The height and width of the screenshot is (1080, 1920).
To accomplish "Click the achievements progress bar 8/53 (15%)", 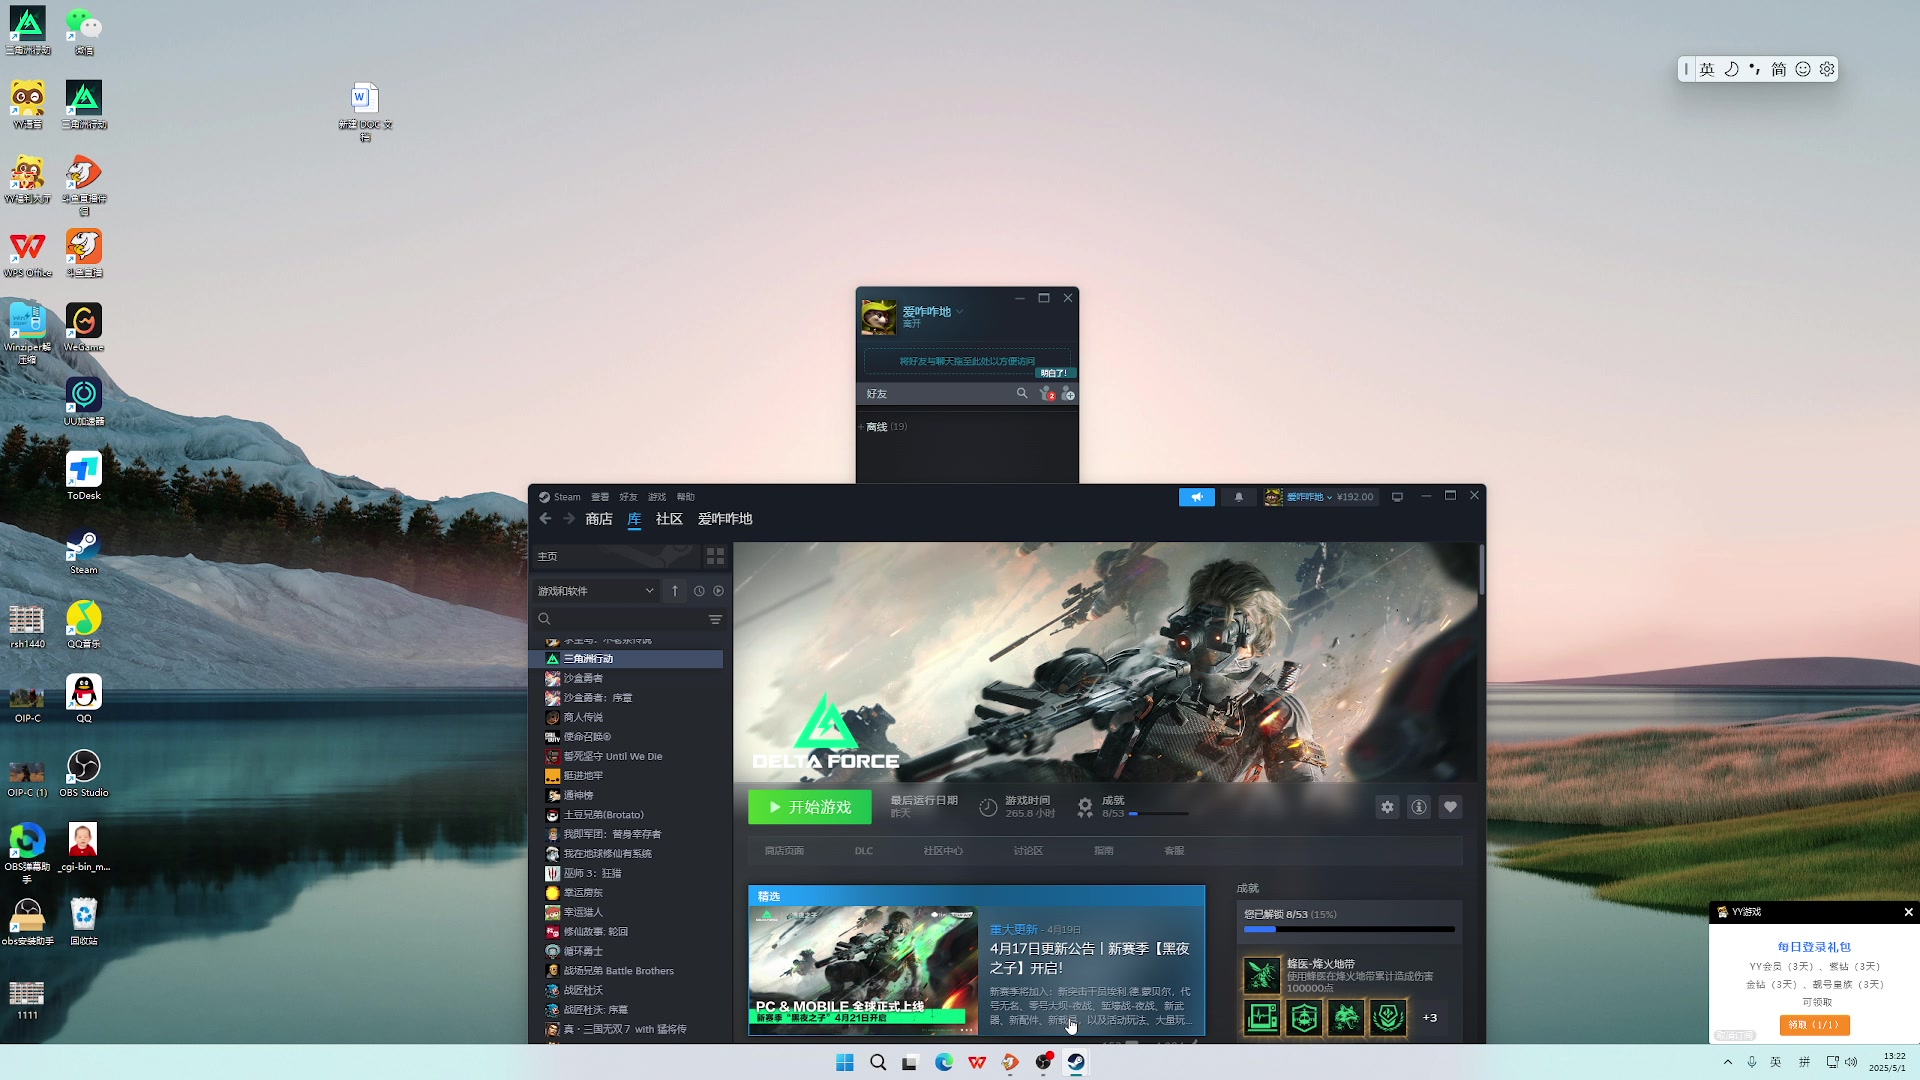I will (x=1348, y=930).
